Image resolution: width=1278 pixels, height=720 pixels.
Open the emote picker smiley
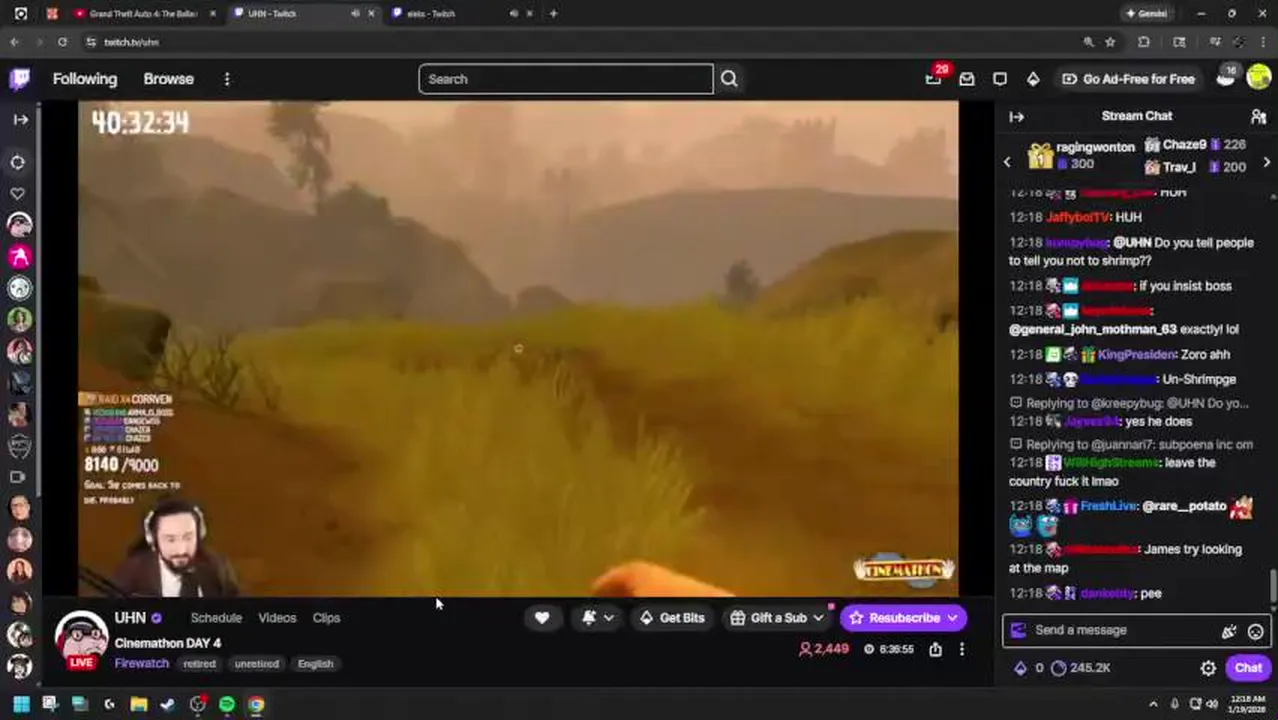coord(1255,631)
